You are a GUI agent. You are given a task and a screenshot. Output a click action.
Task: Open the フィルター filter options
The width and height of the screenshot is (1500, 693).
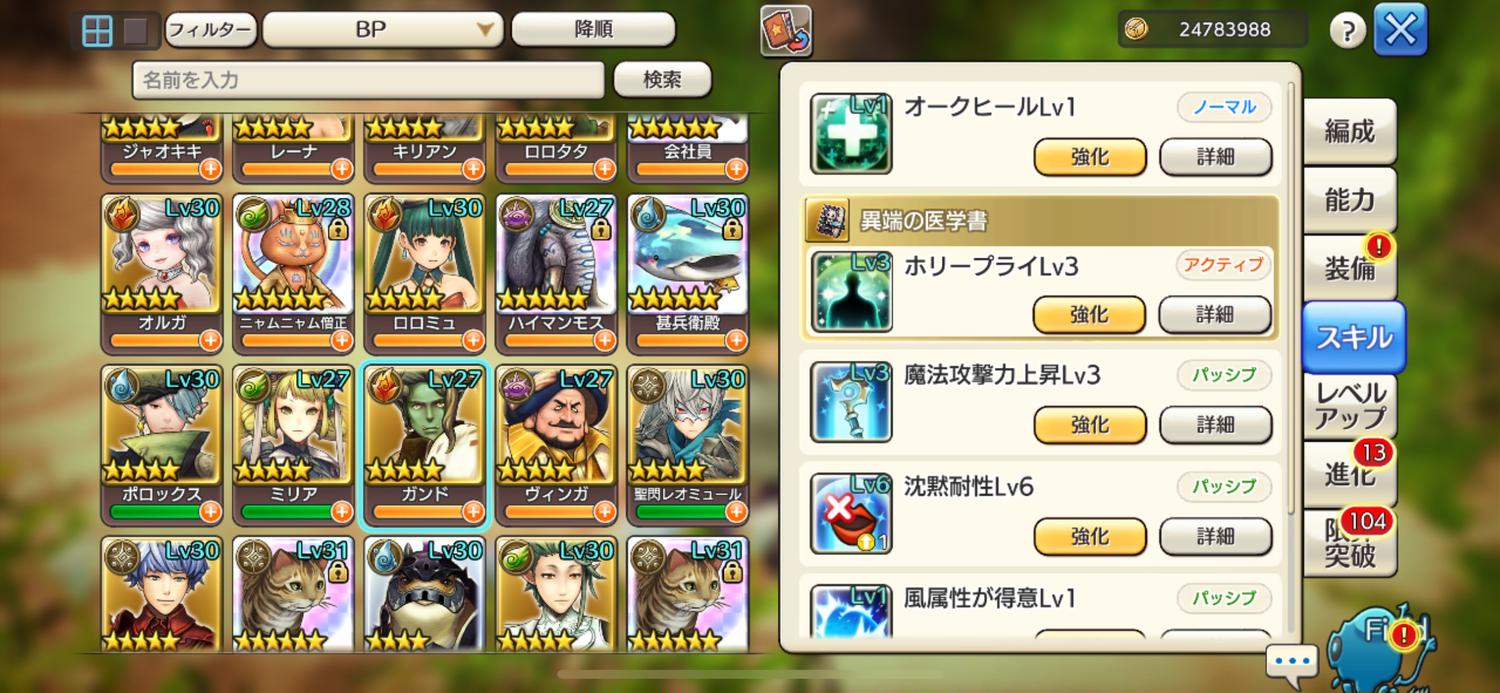(x=210, y=30)
